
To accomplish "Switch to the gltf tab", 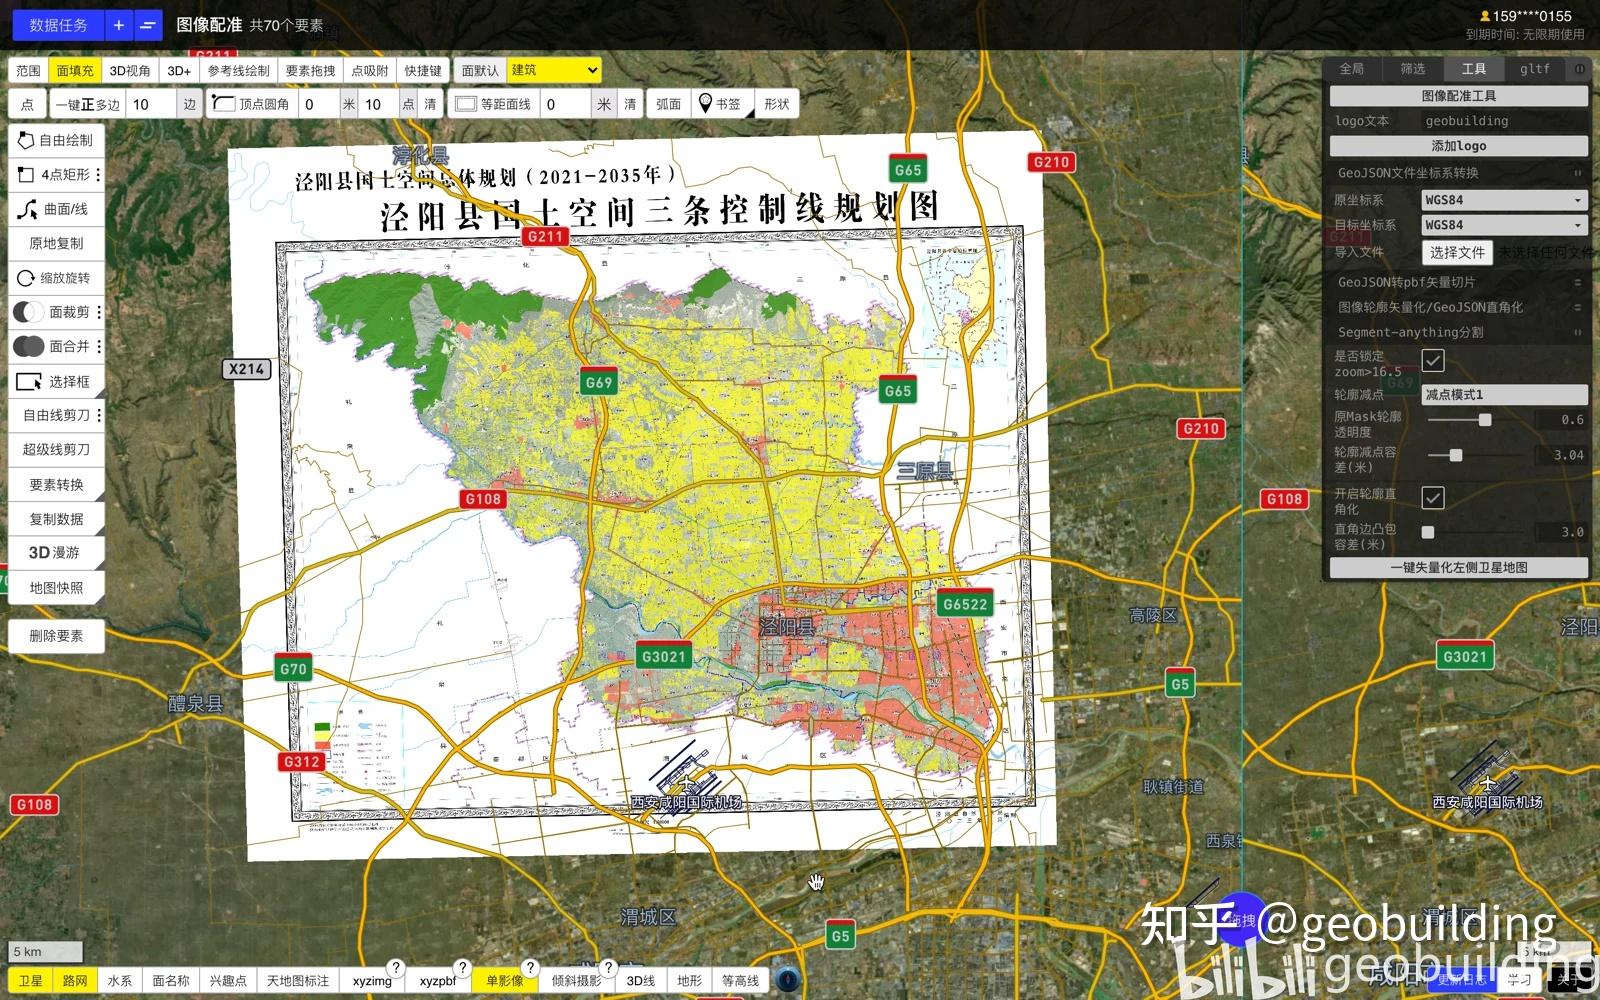I will [1534, 69].
